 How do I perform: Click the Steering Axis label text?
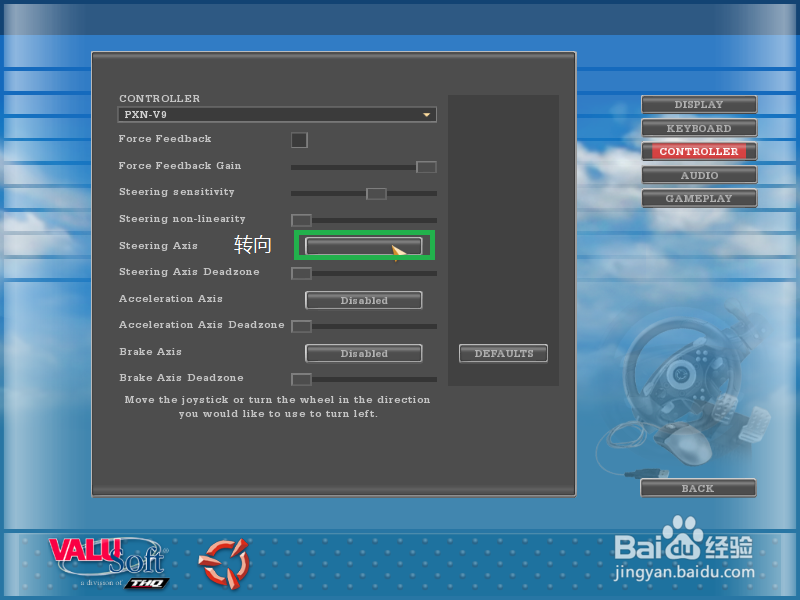pos(158,245)
